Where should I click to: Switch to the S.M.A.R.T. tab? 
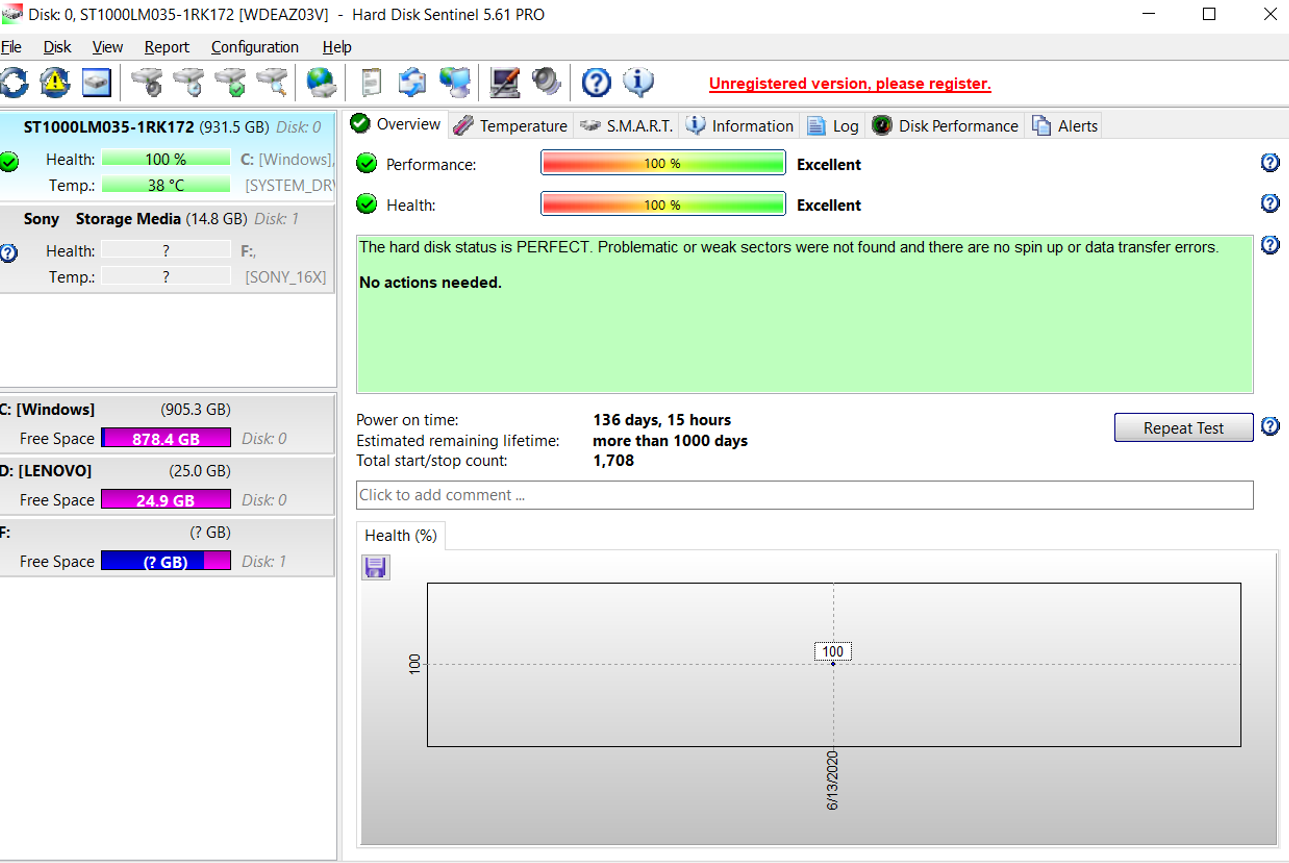[626, 126]
